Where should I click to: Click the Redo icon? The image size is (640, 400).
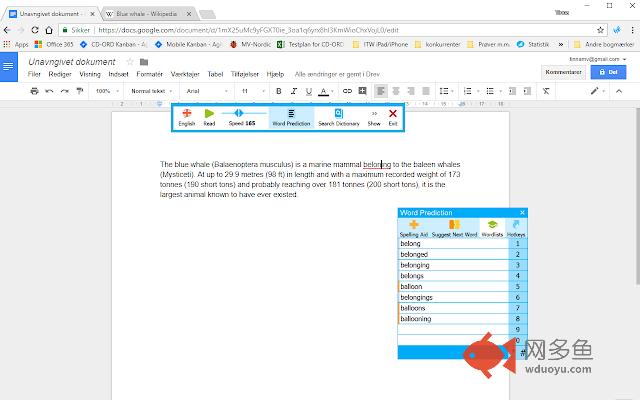[64, 91]
